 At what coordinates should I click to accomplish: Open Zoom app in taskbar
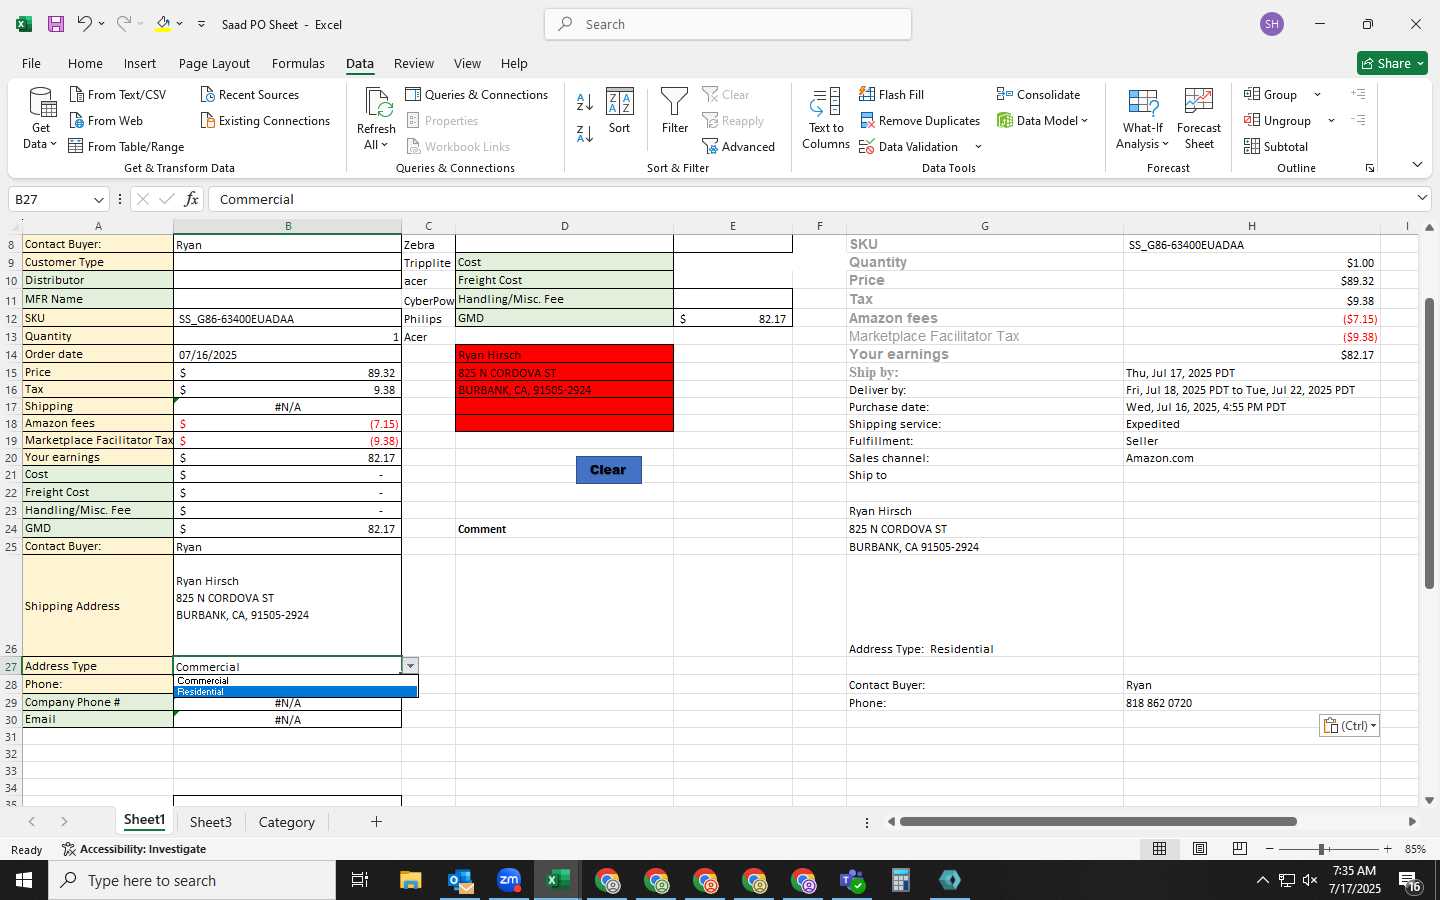click(x=509, y=880)
